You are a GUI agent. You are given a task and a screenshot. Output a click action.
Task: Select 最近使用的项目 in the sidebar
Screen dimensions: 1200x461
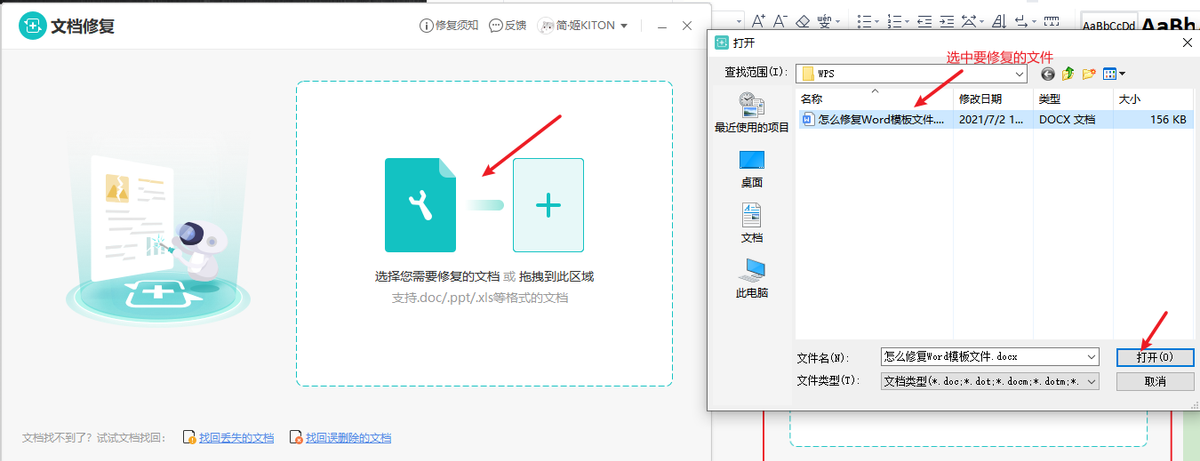[751, 113]
